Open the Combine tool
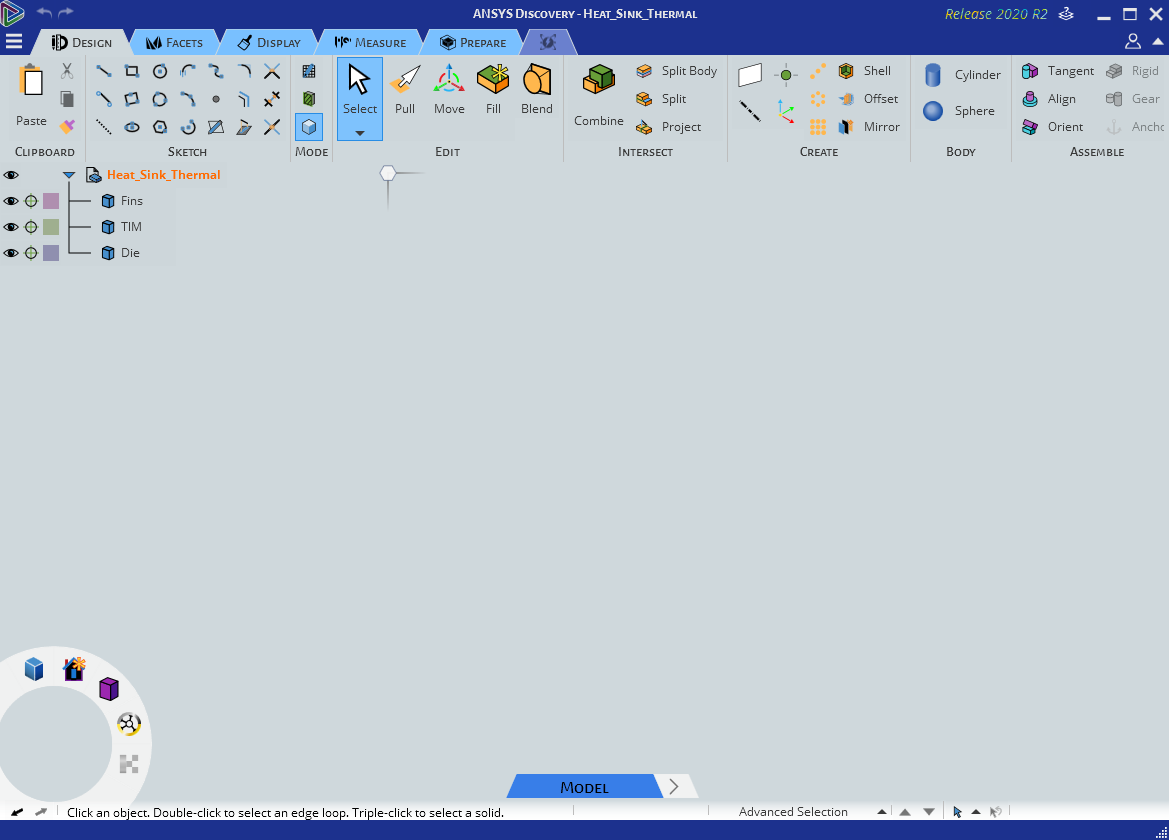This screenshot has width=1169, height=840. [x=599, y=95]
